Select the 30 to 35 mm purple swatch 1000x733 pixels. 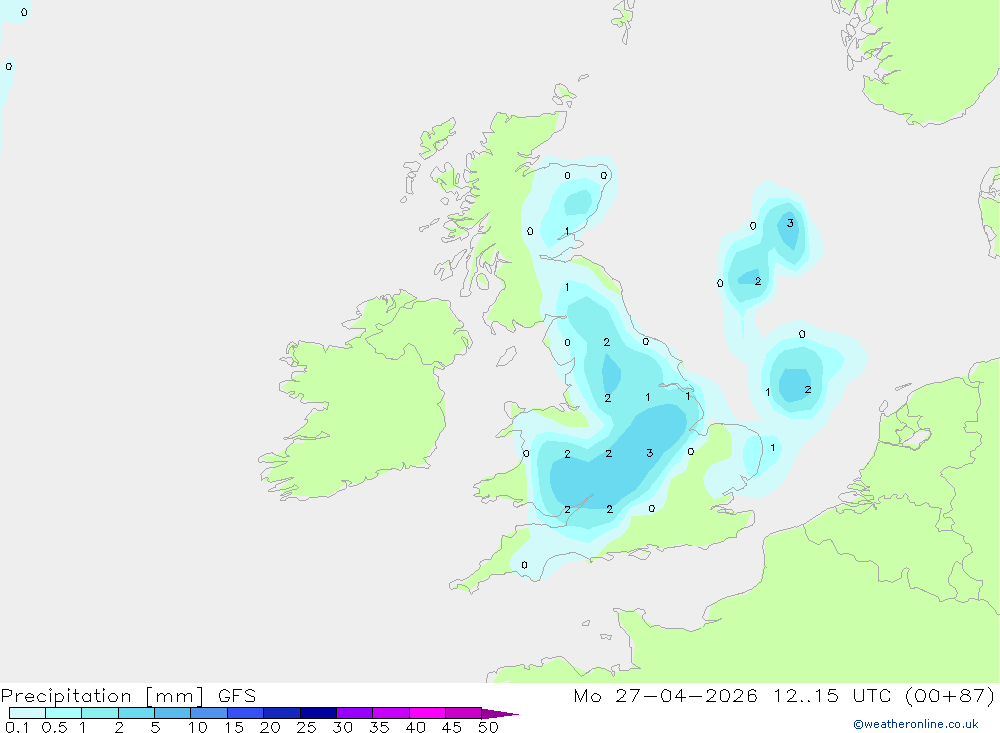pyautogui.click(x=354, y=713)
